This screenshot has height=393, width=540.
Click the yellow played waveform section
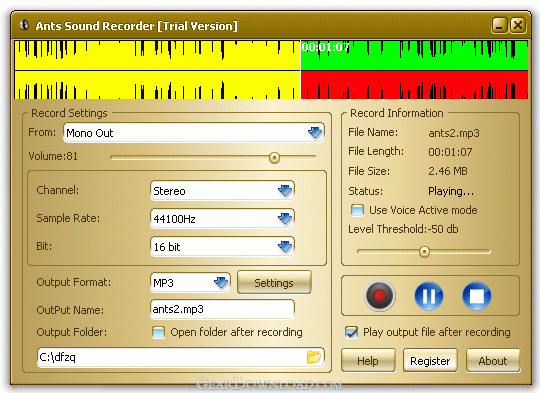tap(157, 70)
